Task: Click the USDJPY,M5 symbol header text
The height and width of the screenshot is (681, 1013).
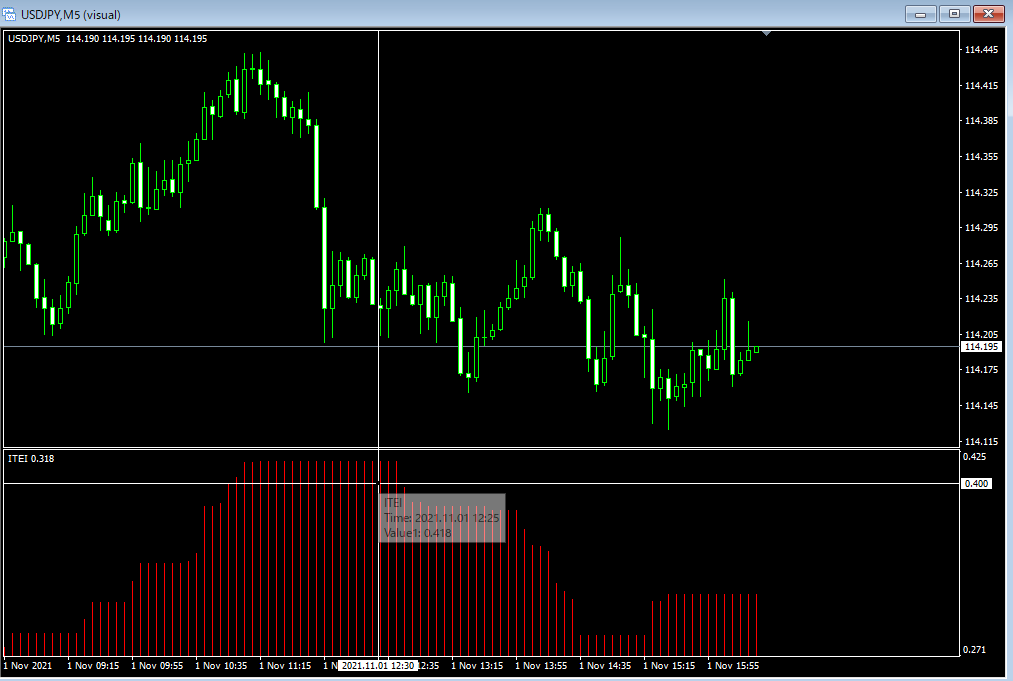Action: coord(34,38)
